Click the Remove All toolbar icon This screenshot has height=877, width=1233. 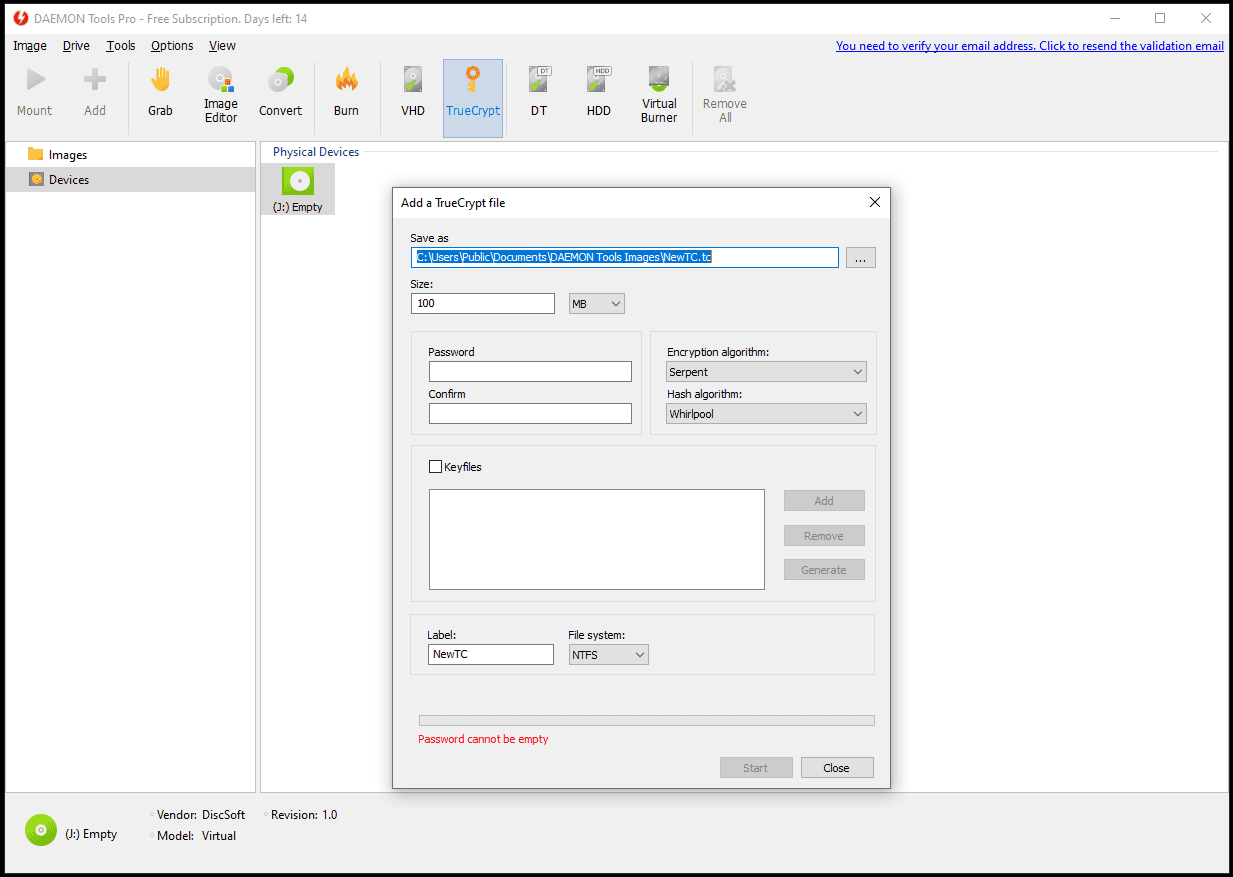[x=725, y=96]
